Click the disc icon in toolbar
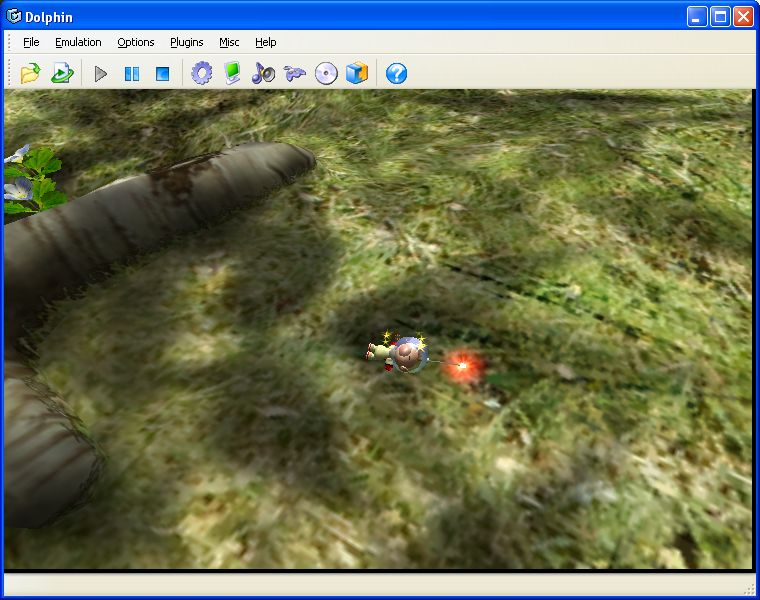 click(x=326, y=74)
